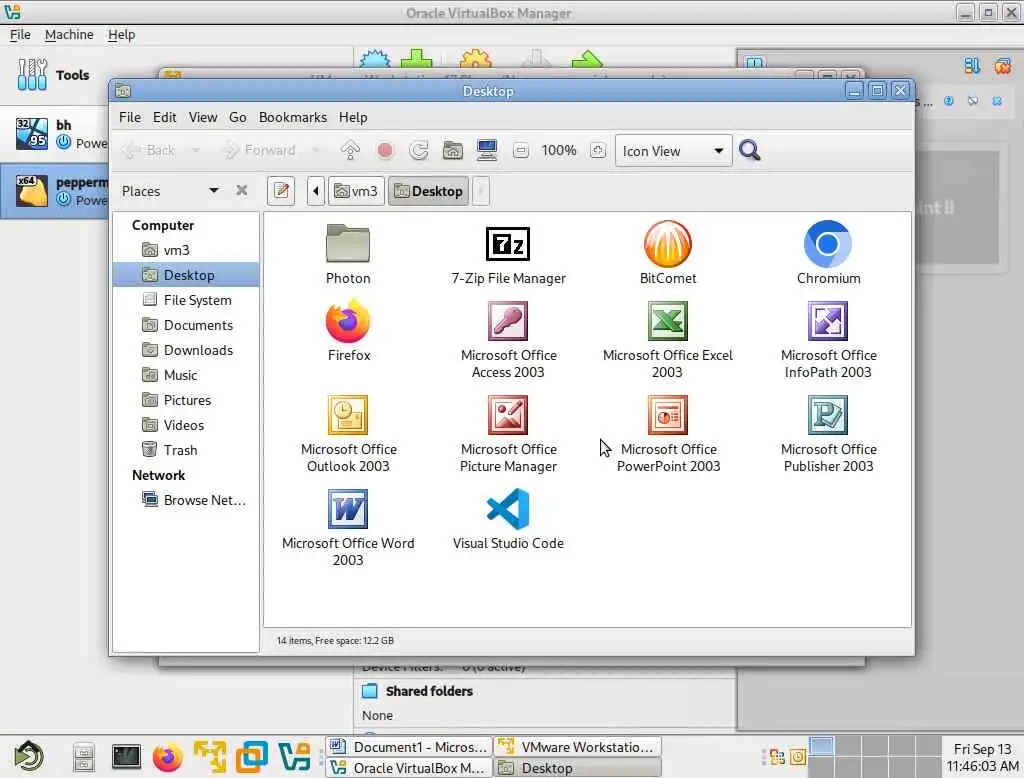This screenshot has height=778, width=1024.
Task: Select Microsoft Office Outlook 2003 icon
Action: [347, 415]
